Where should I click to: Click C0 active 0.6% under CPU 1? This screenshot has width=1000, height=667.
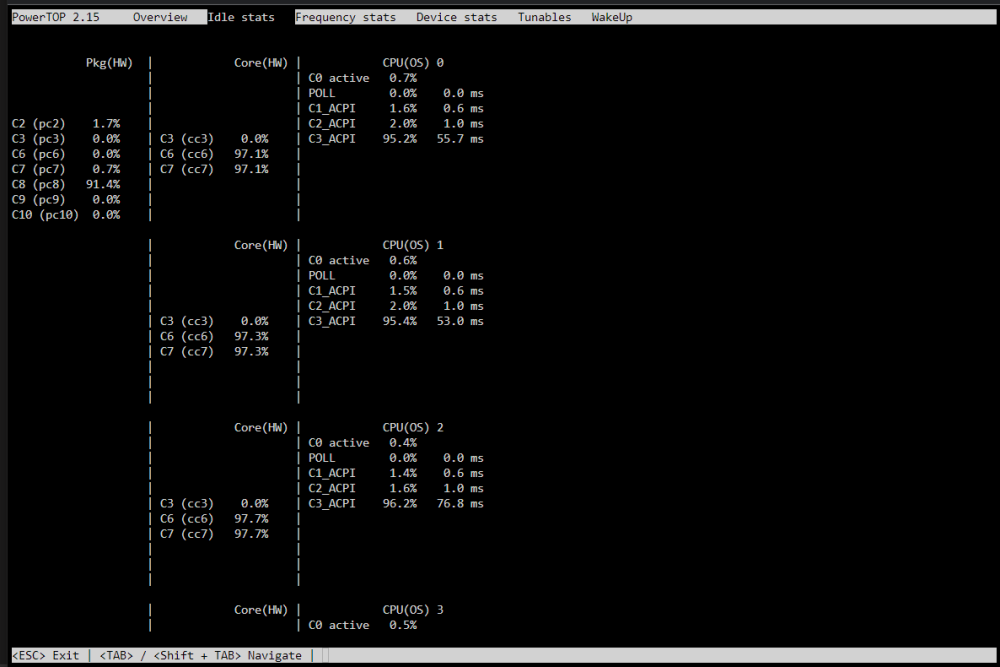pos(362,260)
